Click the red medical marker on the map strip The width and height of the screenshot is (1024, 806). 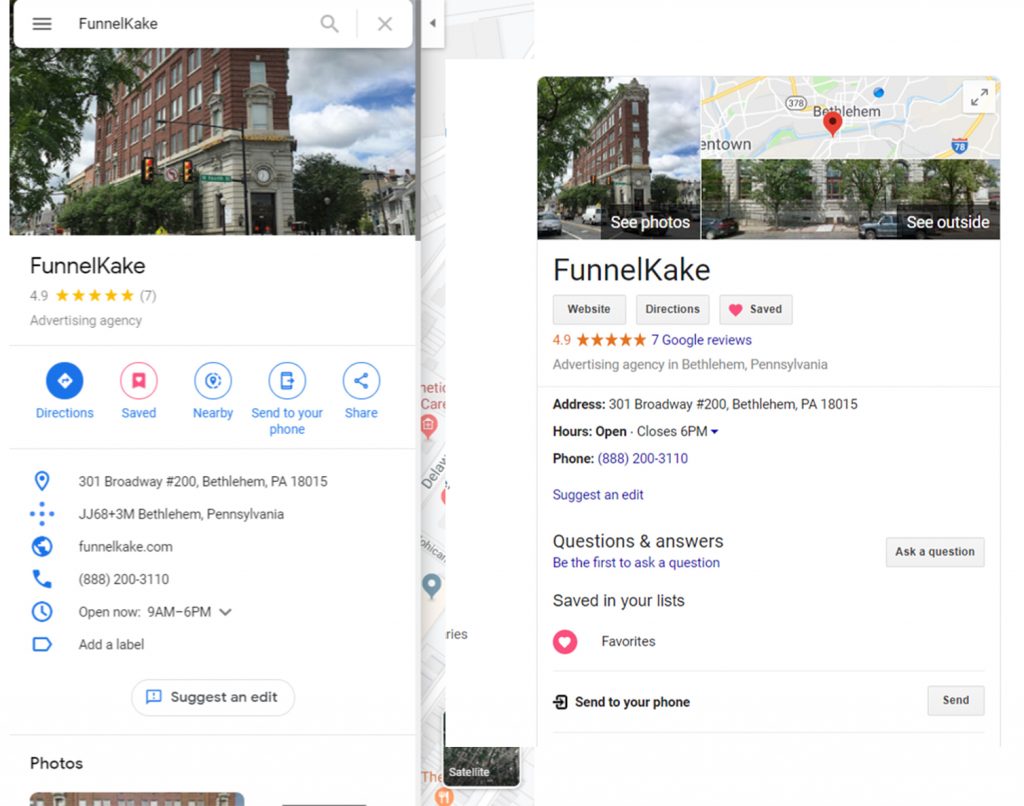(x=428, y=427)
